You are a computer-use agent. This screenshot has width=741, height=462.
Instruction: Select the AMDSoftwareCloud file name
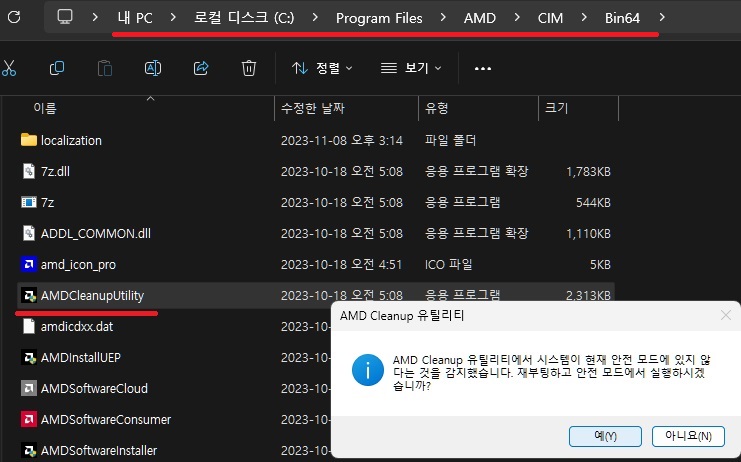tap(95, 389)
